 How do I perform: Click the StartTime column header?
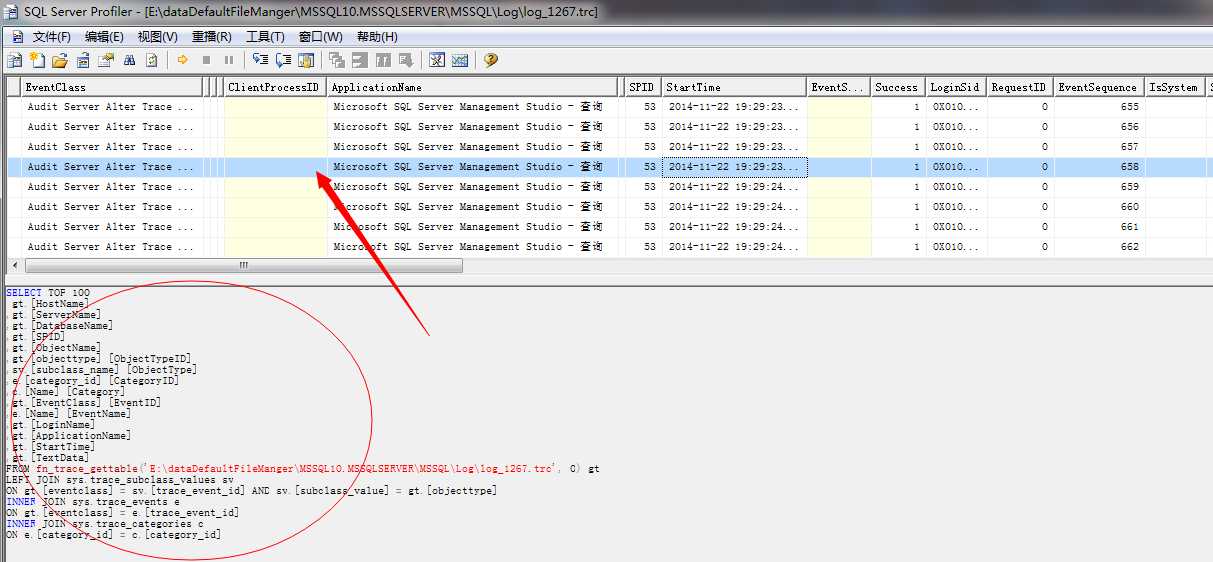pyautogui.click(x=733, y=87)
